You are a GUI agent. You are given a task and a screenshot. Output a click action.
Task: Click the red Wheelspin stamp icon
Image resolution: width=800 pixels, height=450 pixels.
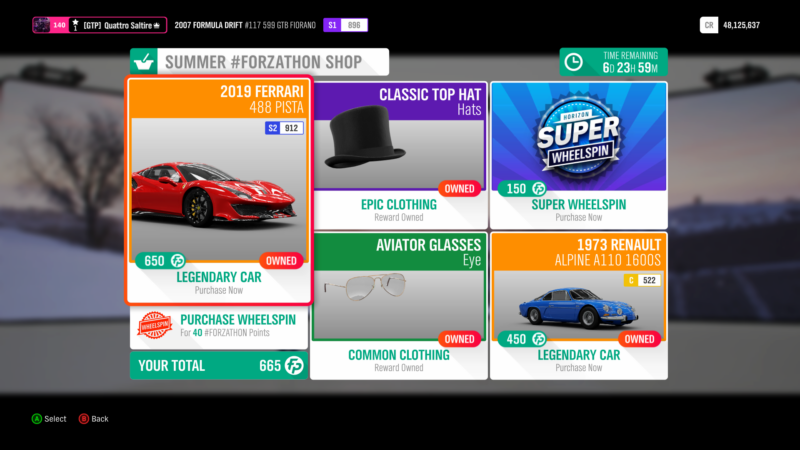[155, 325]
